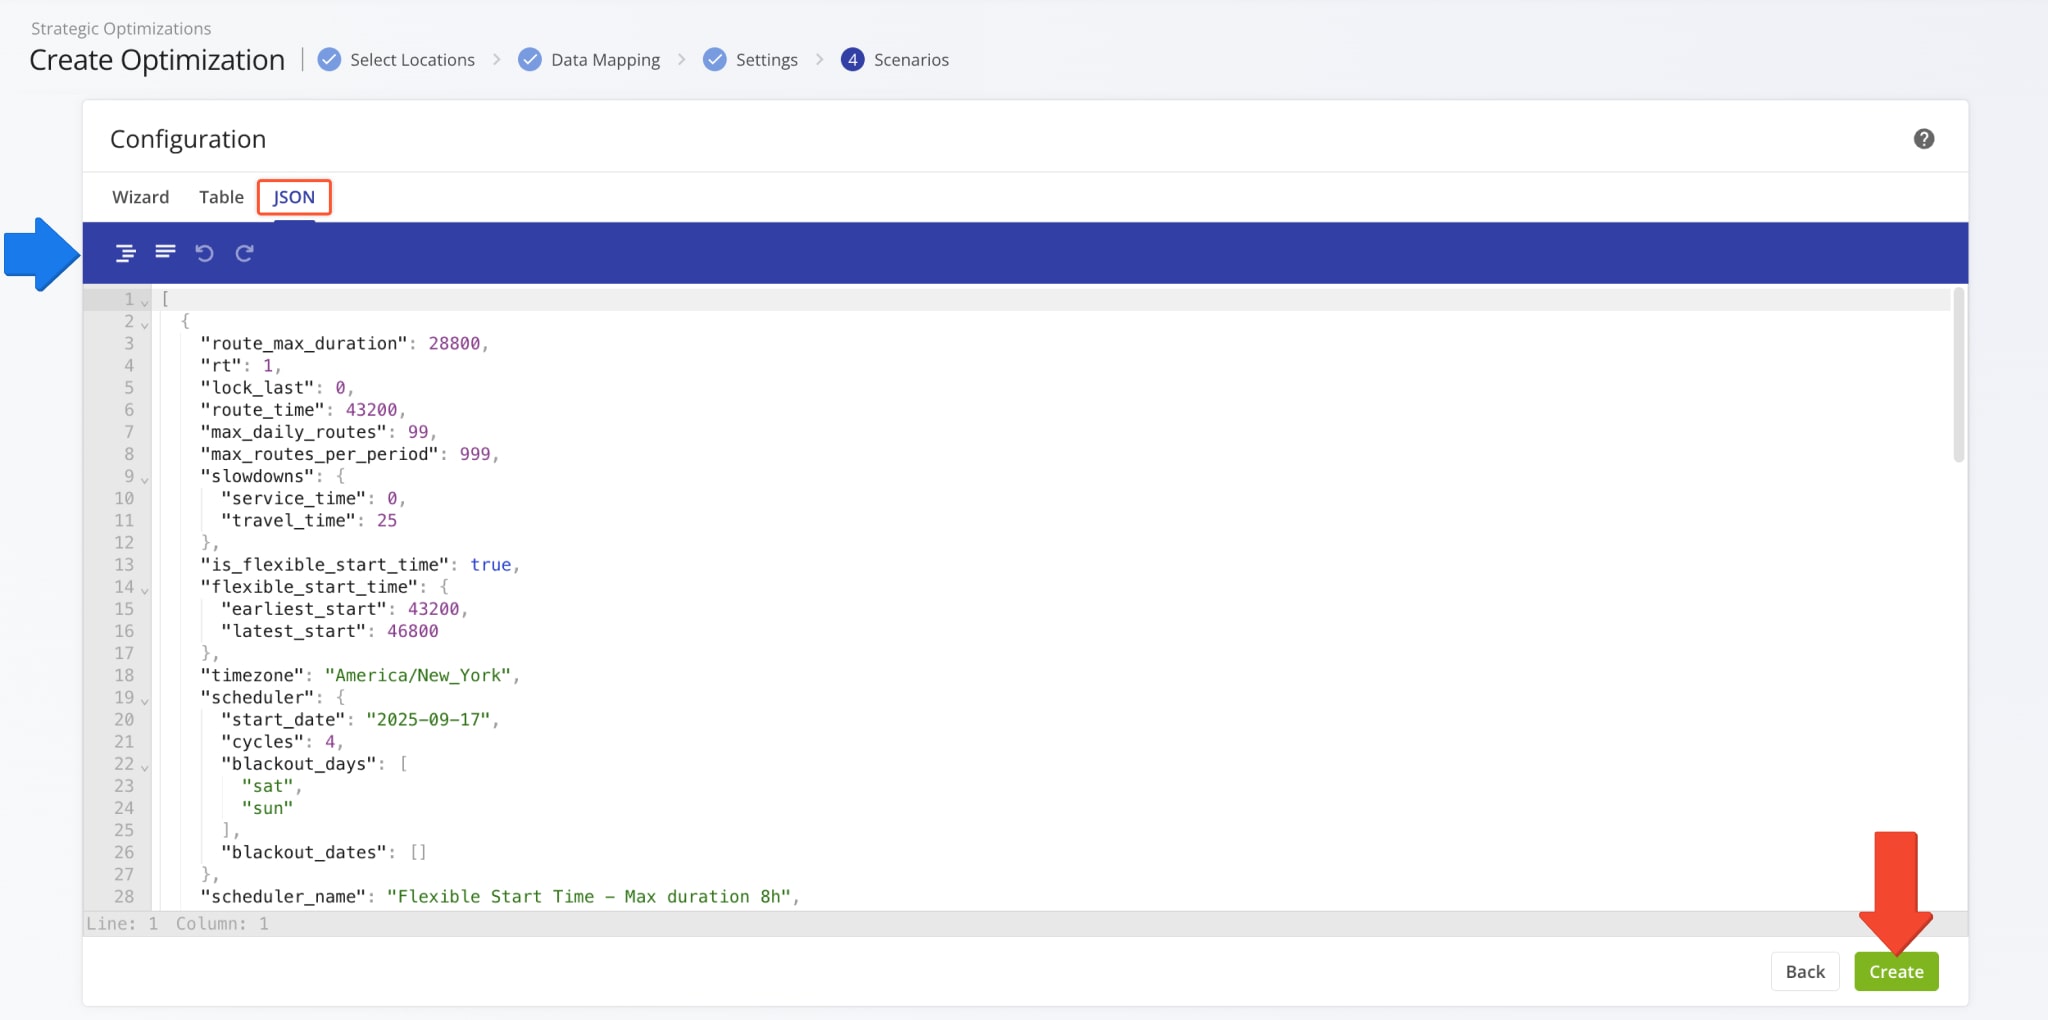
Task: Click the Data Mapping step checkmark
Action: click(x=530, y=60)
